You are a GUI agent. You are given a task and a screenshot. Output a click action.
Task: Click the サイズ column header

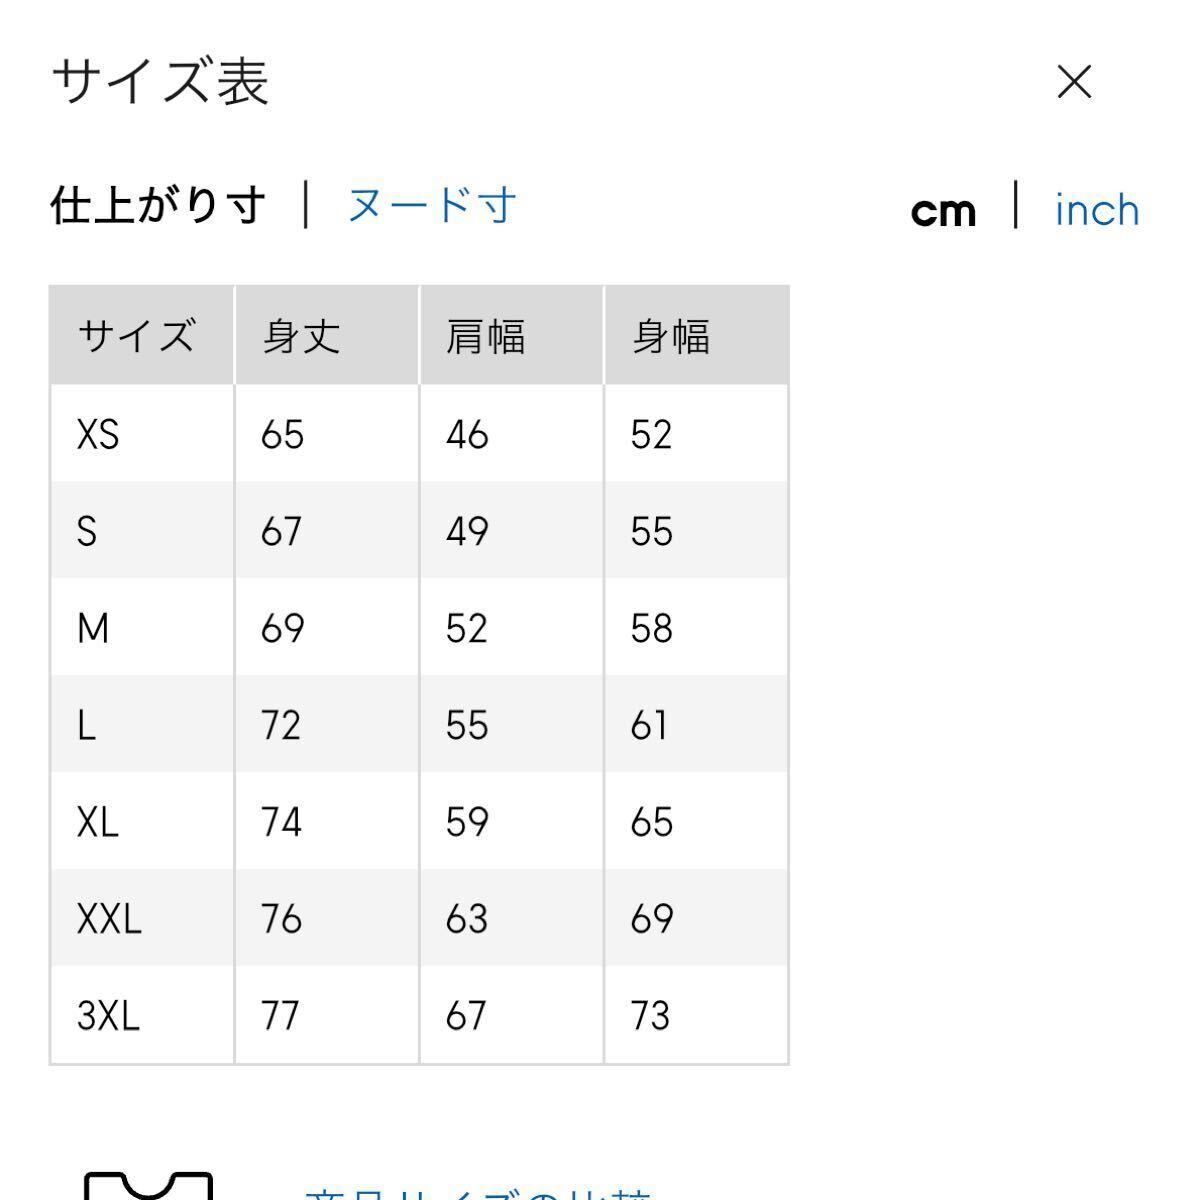(136, 336)
